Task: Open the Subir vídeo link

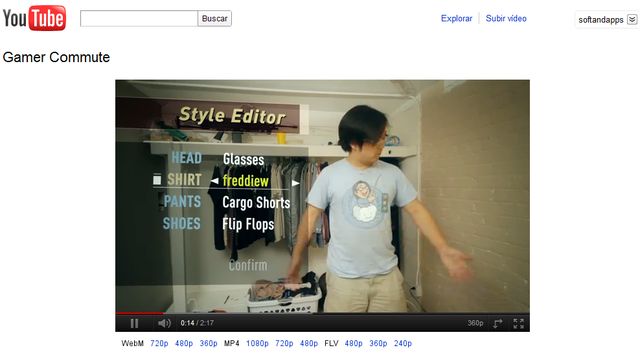Action: point(506,18)
